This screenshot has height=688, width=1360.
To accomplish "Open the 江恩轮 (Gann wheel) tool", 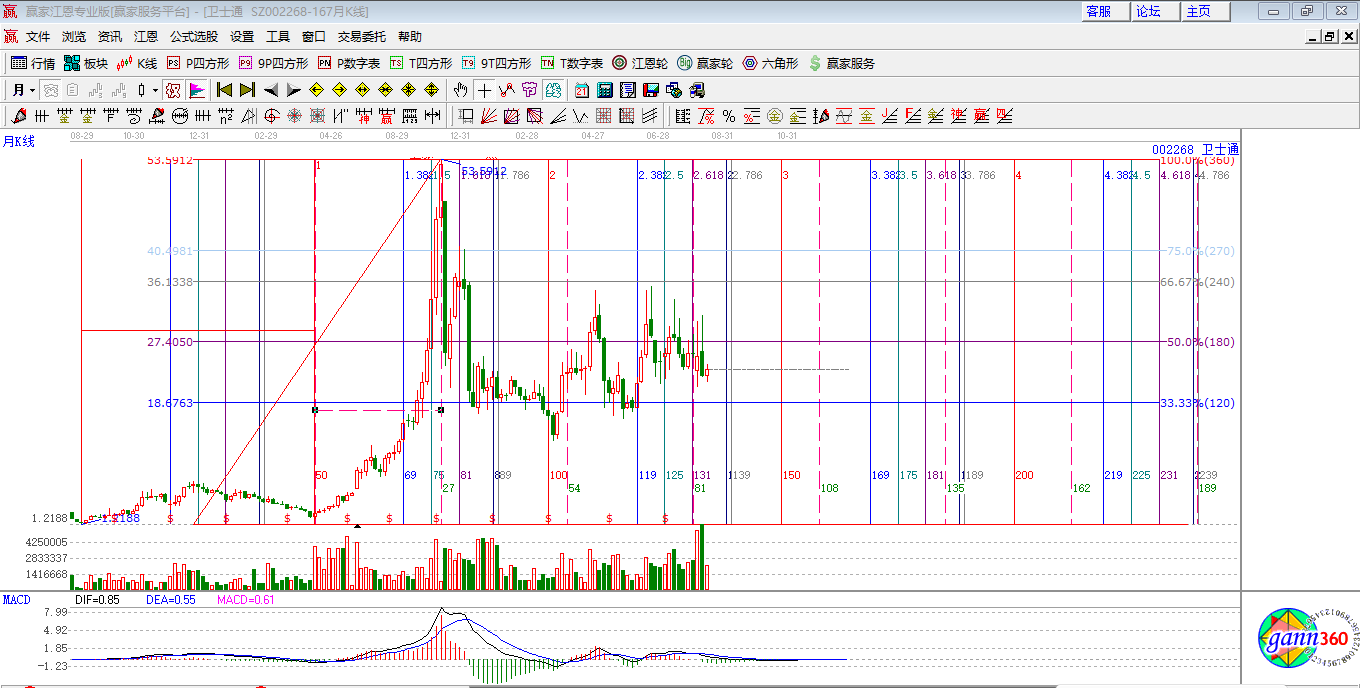I will [x=640, y=63].
